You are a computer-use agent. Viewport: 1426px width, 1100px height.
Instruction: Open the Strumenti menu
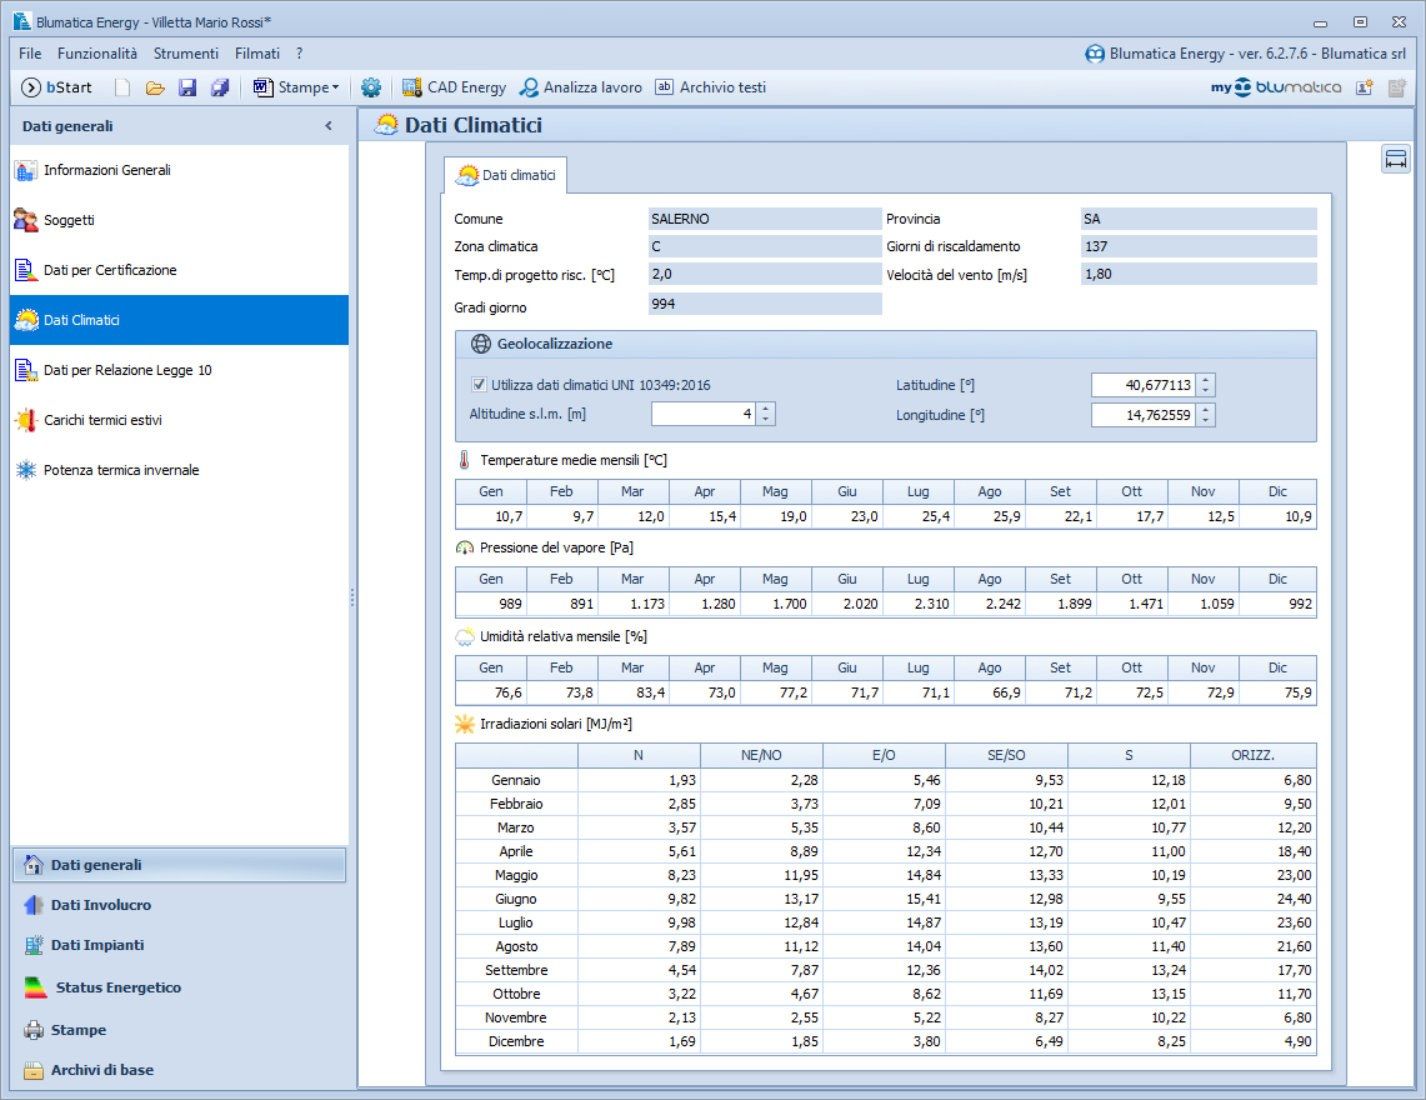pyautogui.click(x=185, y=54)
